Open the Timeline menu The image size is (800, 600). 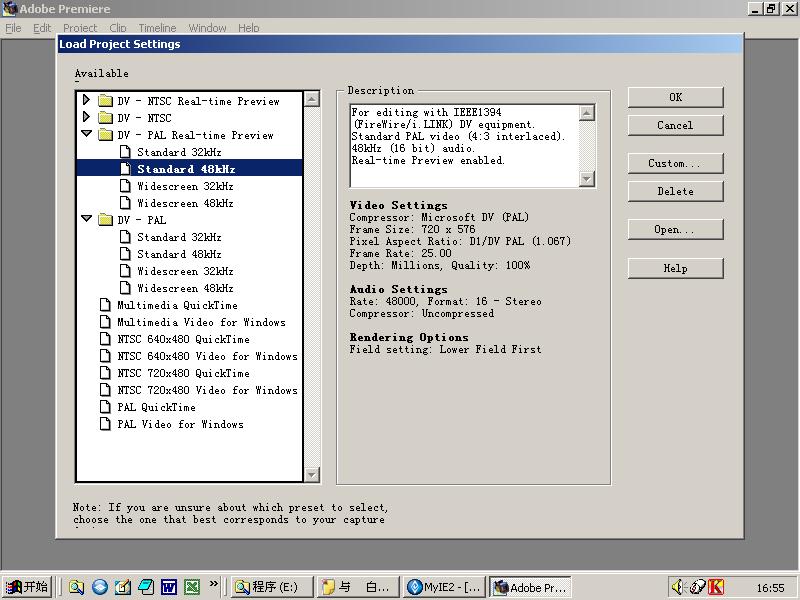click(157, 28)
